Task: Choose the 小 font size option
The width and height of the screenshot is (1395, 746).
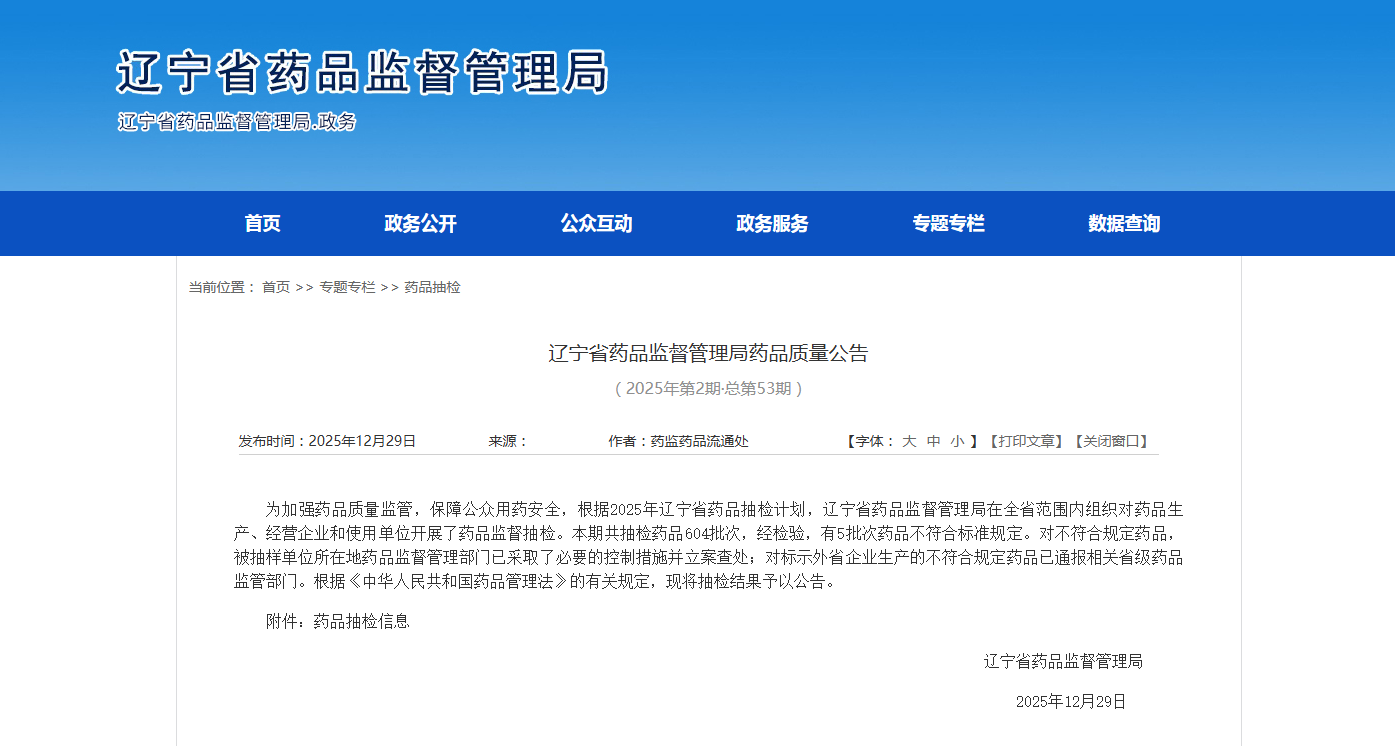Action: 957,441
